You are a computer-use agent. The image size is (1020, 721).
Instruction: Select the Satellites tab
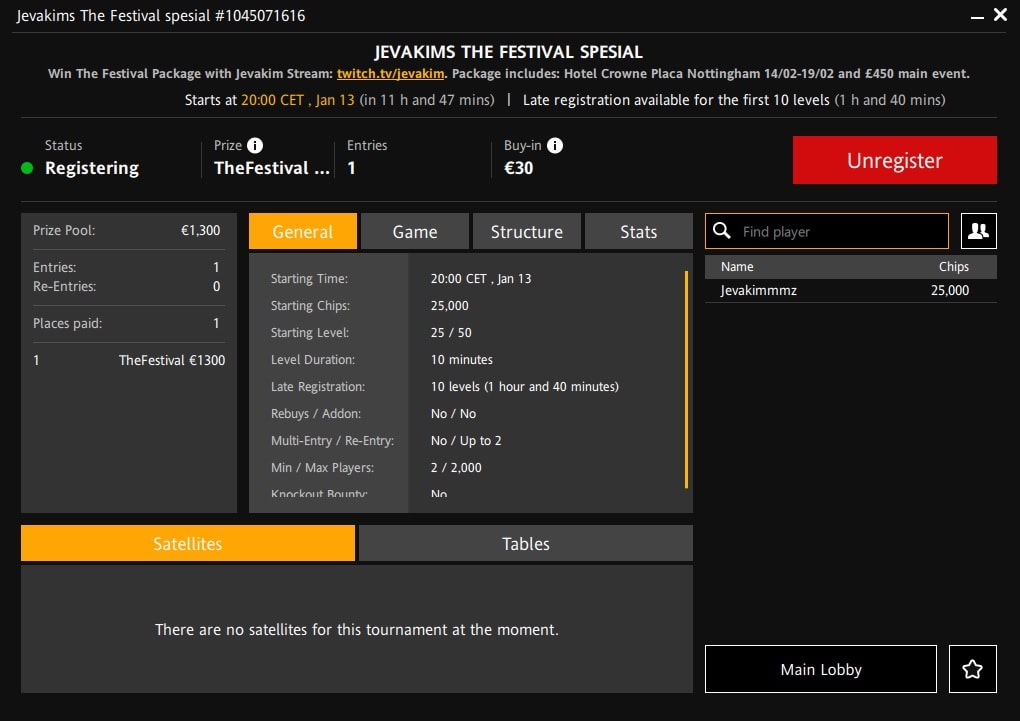click(187, 543)
